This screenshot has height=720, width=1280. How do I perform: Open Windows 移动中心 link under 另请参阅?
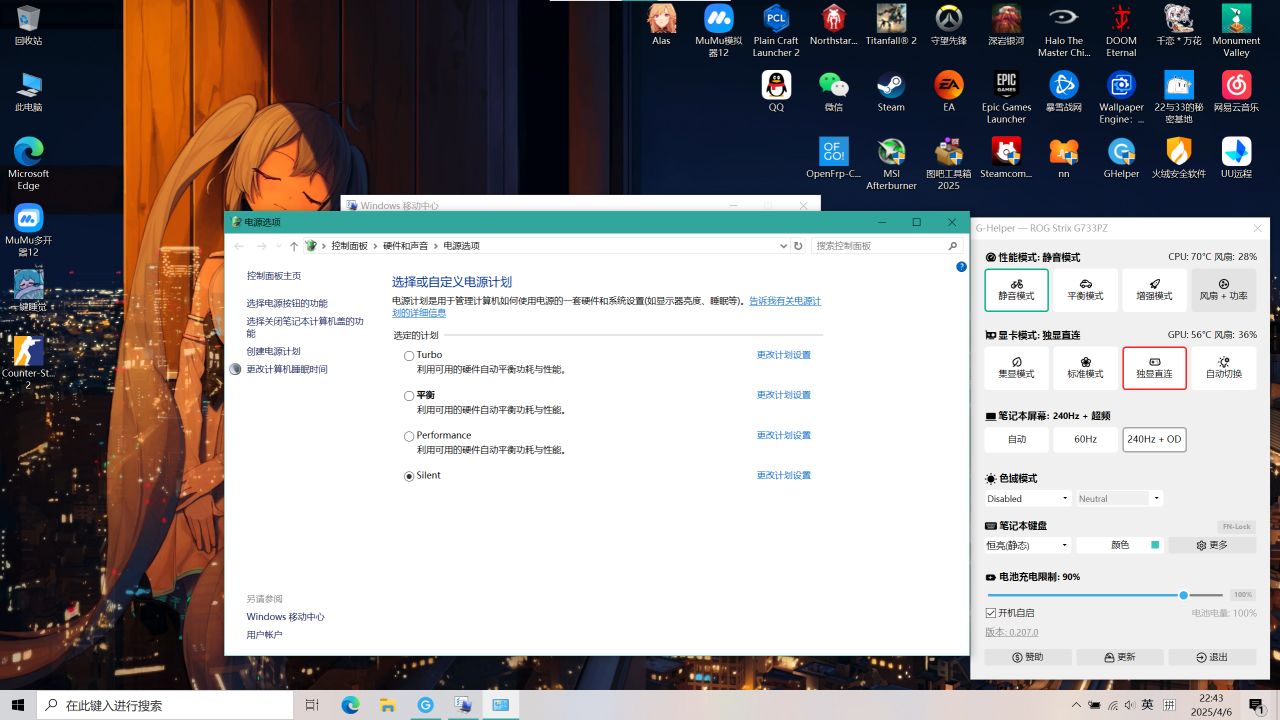click(x=286, y=617)
